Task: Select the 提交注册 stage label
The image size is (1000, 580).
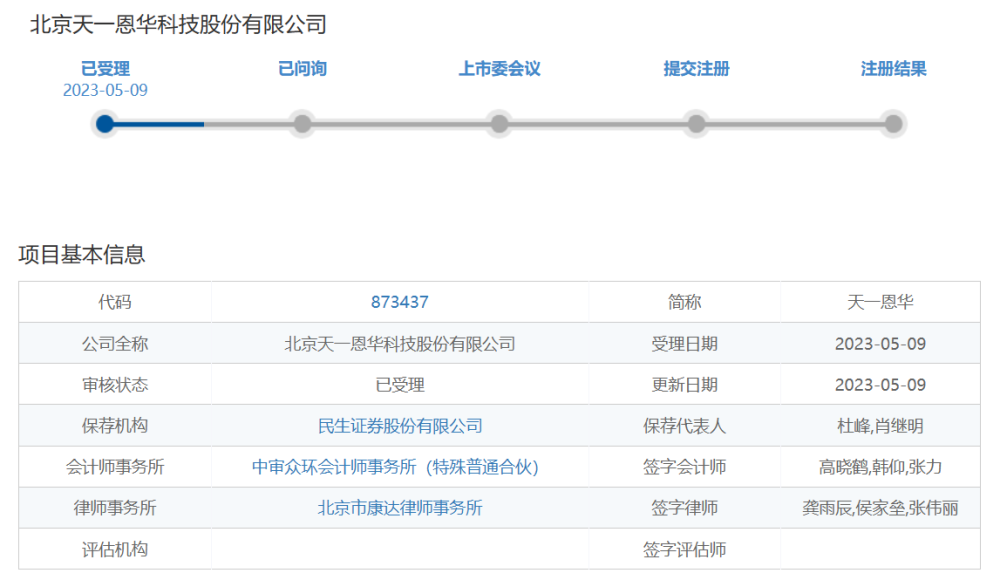Action: pyautogui.click(x=696, y=69)
